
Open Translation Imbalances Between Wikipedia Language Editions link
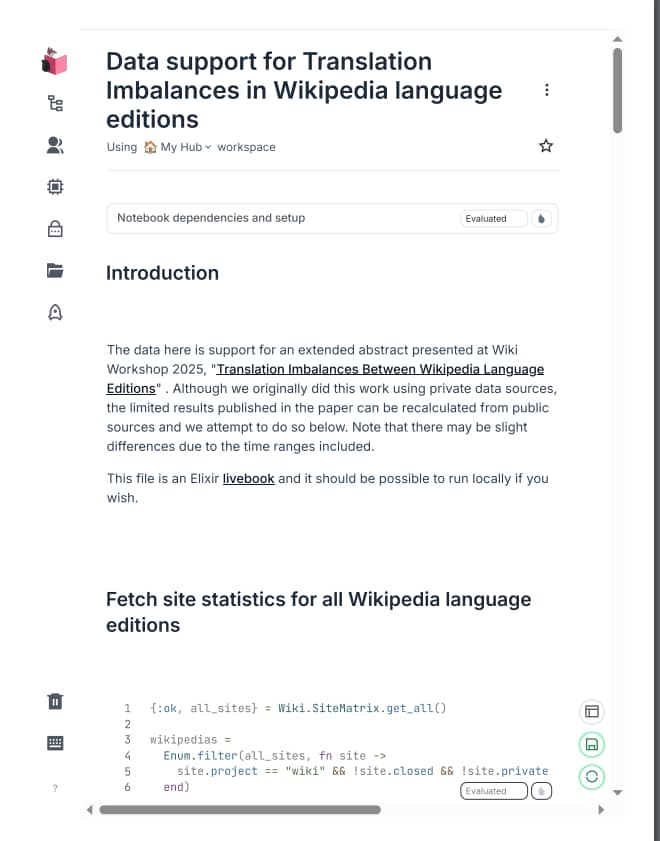[x=325, y=379]
